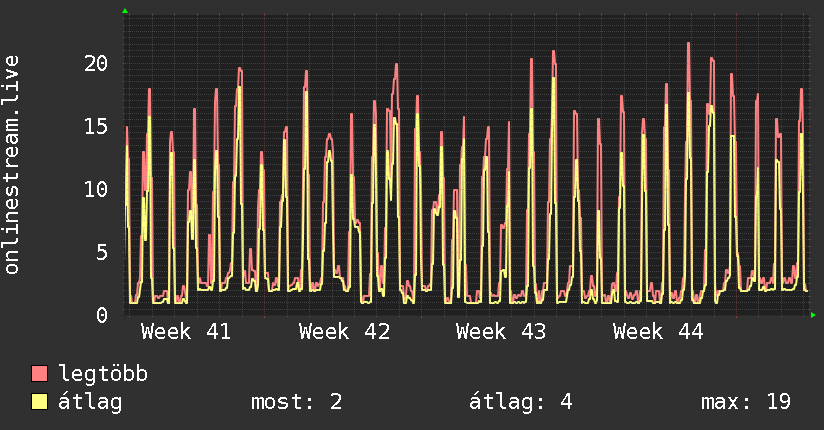
Task: Select the legtöbb legend label
Action: click(103, 374)
